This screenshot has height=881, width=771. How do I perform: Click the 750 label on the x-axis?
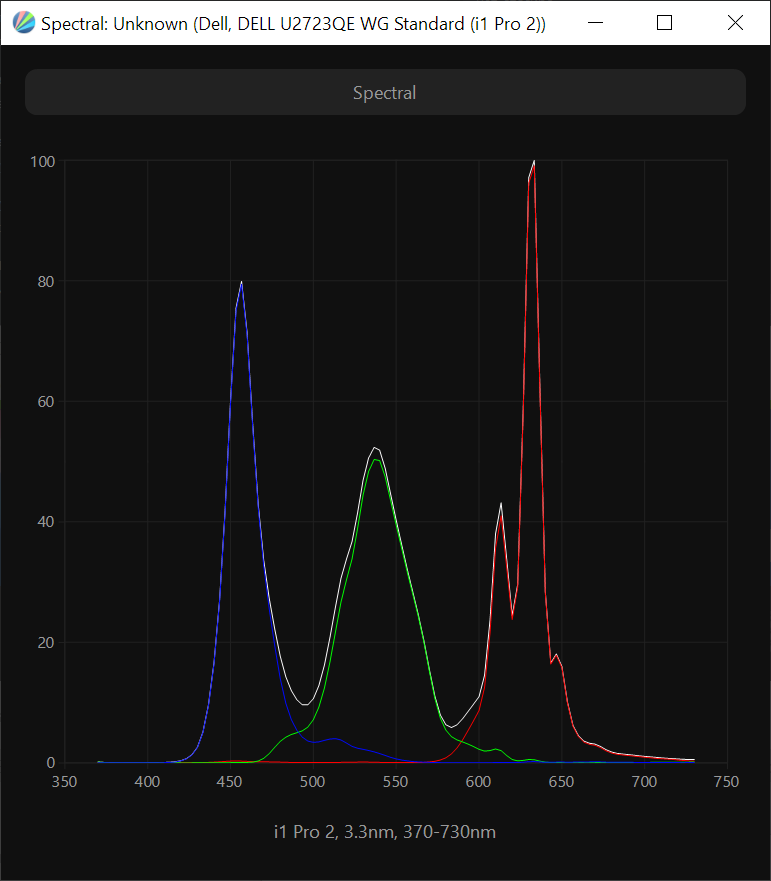[x=726, y=782]
